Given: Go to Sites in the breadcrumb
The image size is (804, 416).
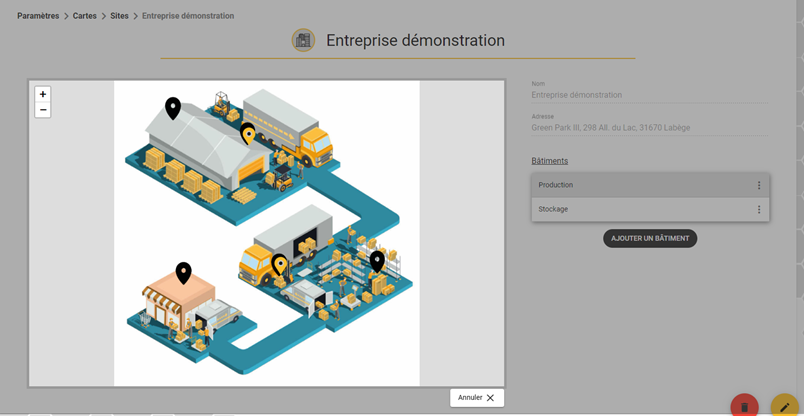Looking at the screenshot, I should (x=119, y=16).
